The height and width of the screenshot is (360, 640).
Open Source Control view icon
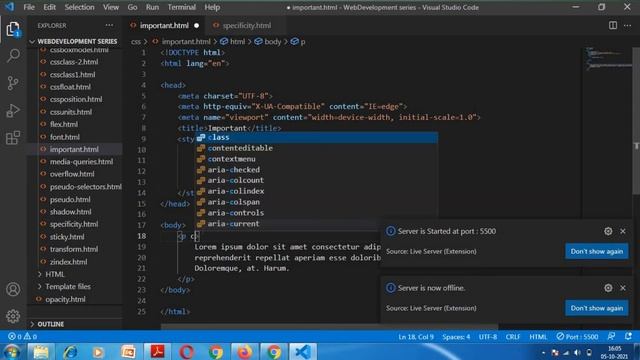pyautogui.click(x=13, y=83)
